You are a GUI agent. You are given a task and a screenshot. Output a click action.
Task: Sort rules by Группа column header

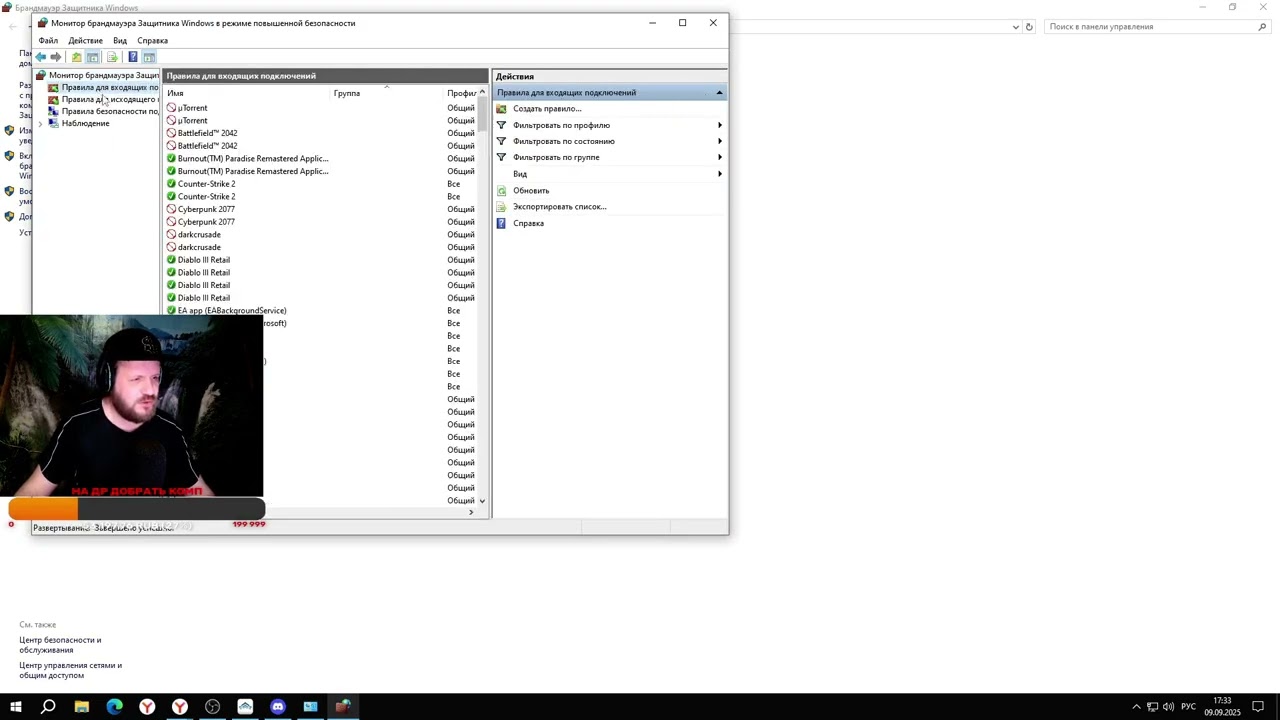click(387, 93)
